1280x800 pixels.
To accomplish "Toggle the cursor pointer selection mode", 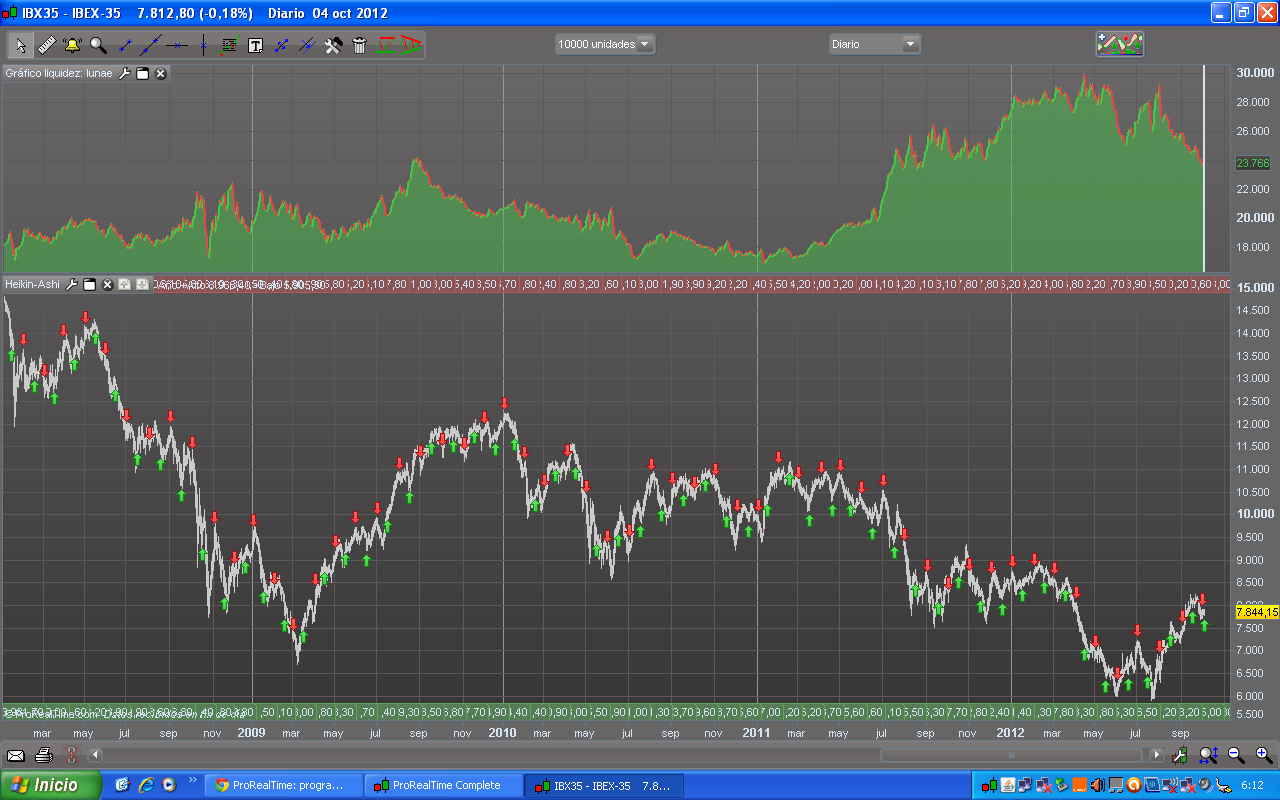I will (21, 45).
